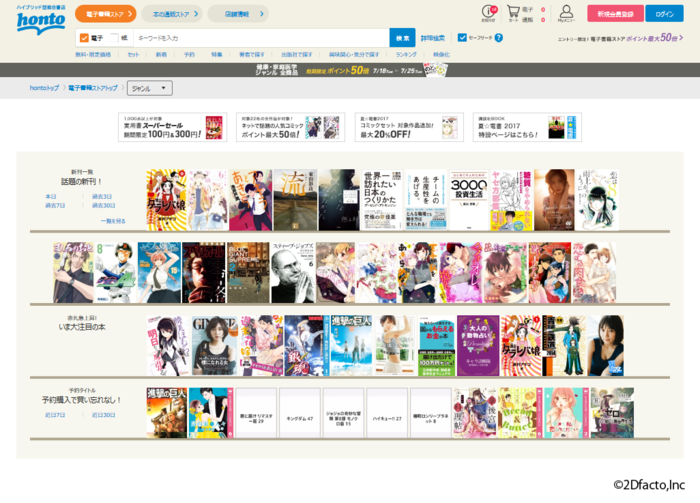Viewport: 700px width, 503px height.
Task: Open 進撃の巨人 cover in 予約 row
Action: 167,413
